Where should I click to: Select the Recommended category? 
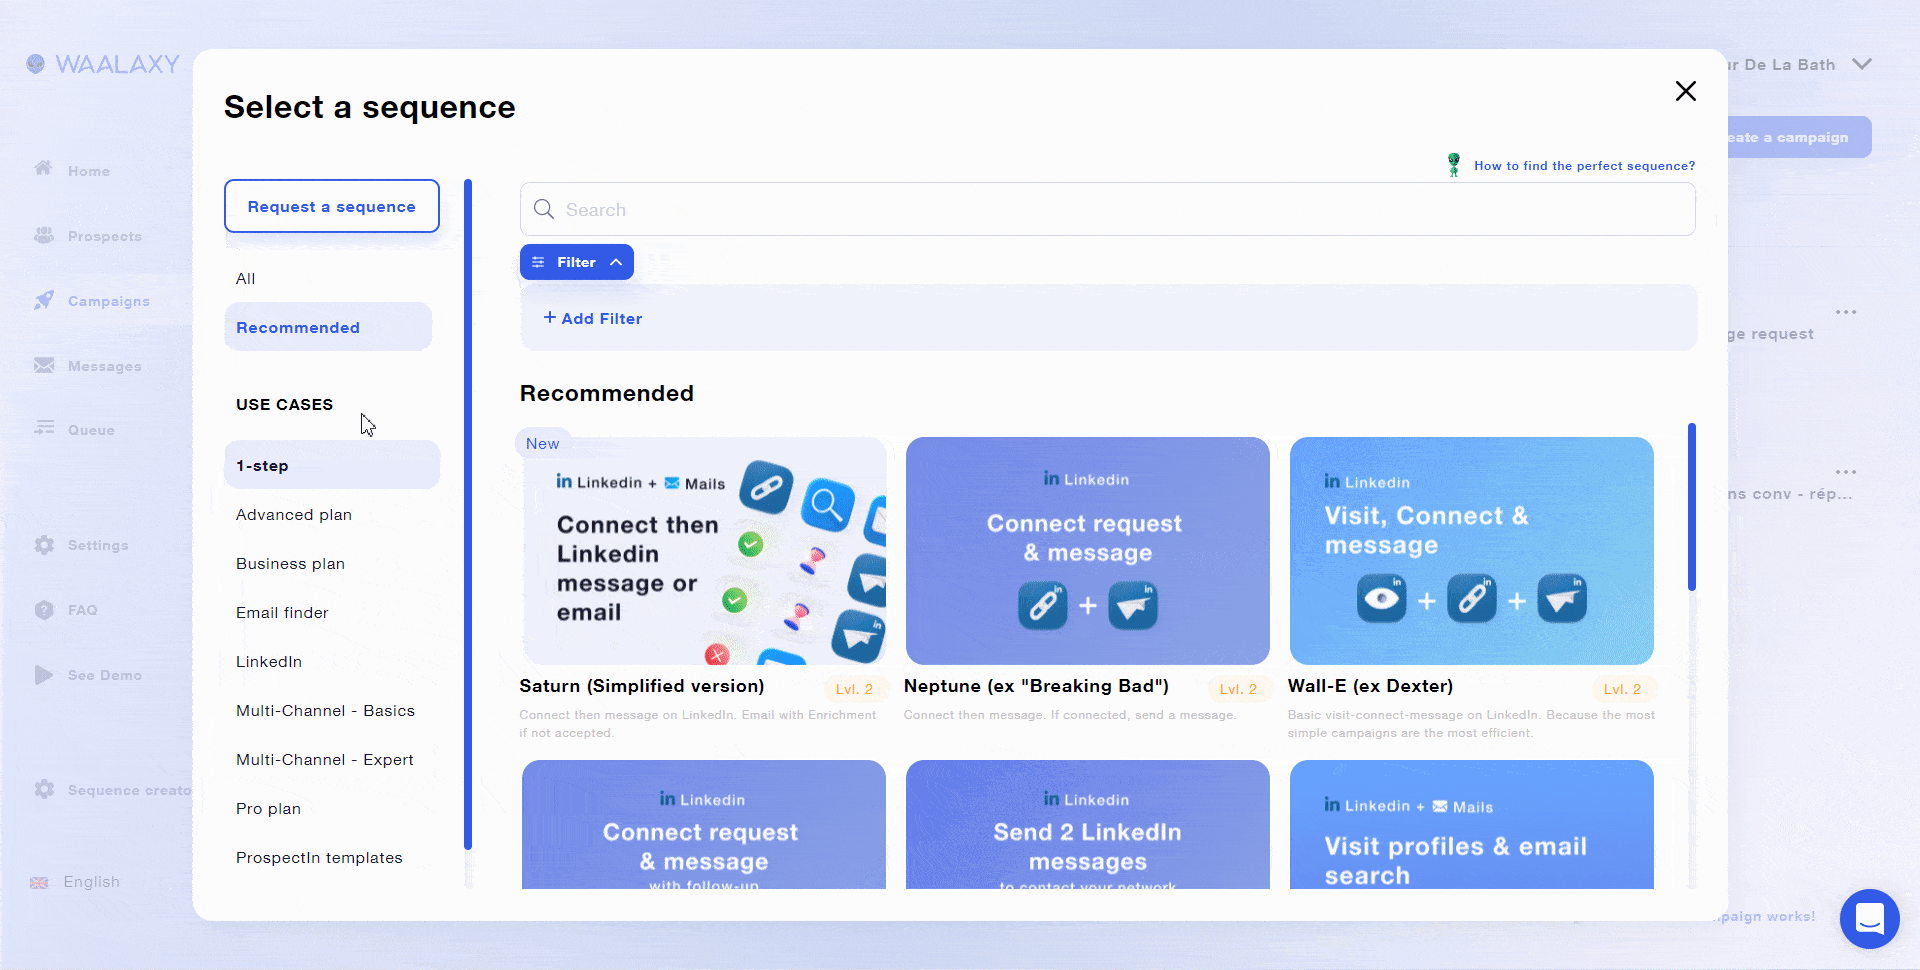point(328,327)
